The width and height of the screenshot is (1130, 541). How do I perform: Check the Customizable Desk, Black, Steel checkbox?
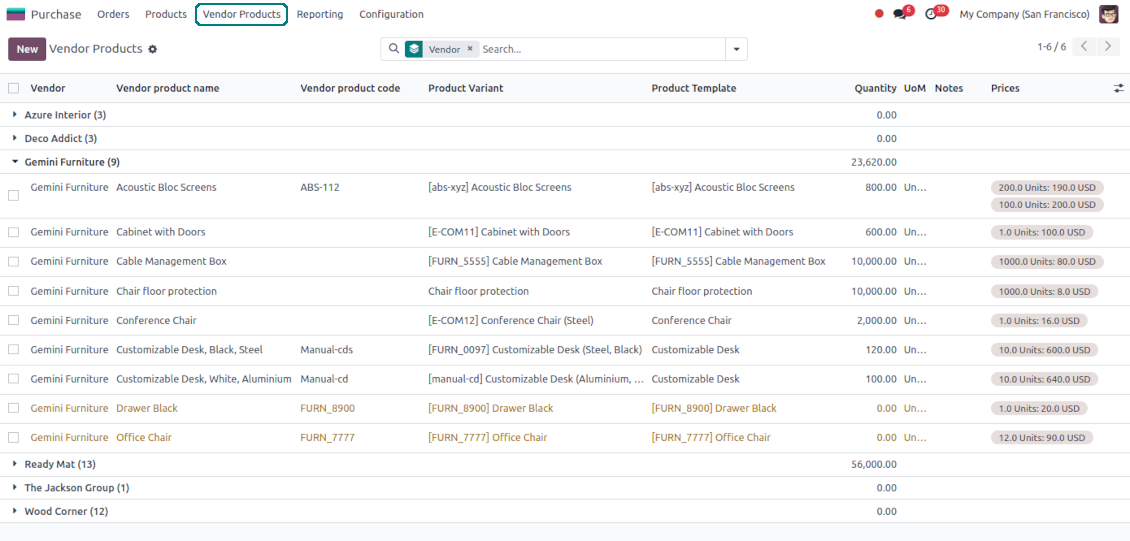(x=14, y=349)
